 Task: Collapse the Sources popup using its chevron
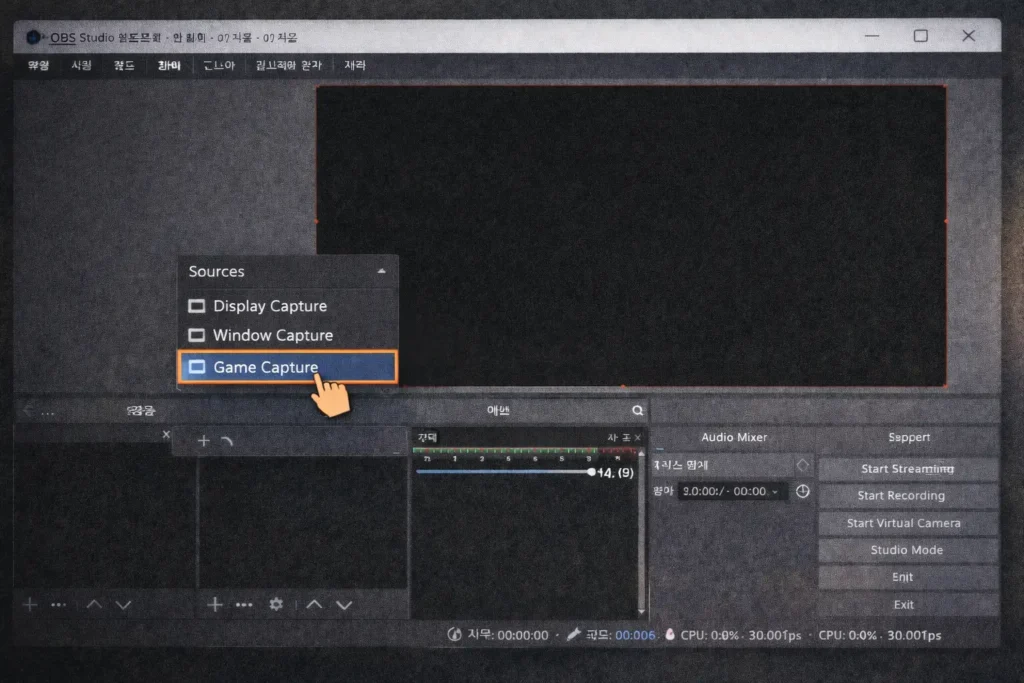pos(382,271)
